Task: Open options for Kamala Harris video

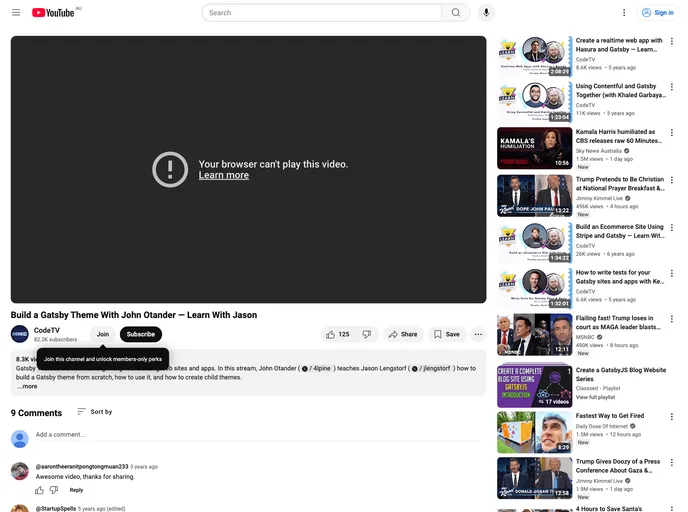Action: 672,132
